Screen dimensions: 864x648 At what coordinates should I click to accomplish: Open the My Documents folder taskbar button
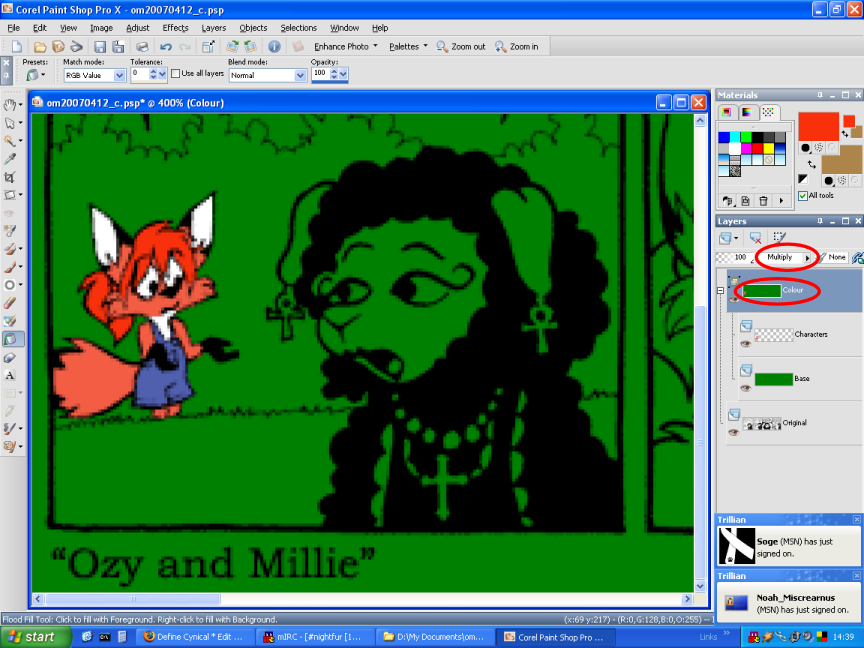(435, 637)
